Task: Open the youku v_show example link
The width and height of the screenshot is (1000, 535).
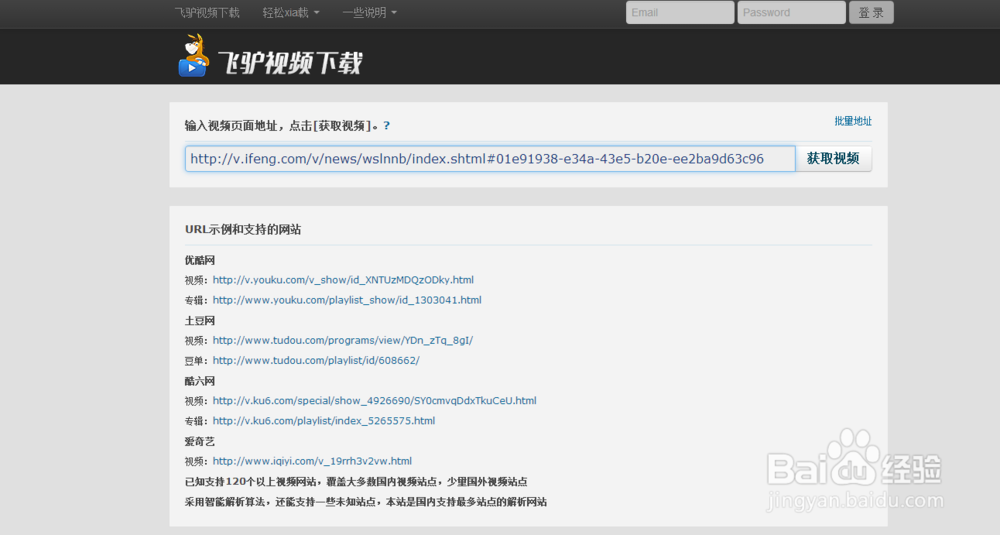Action: click(x=343, y=280)
